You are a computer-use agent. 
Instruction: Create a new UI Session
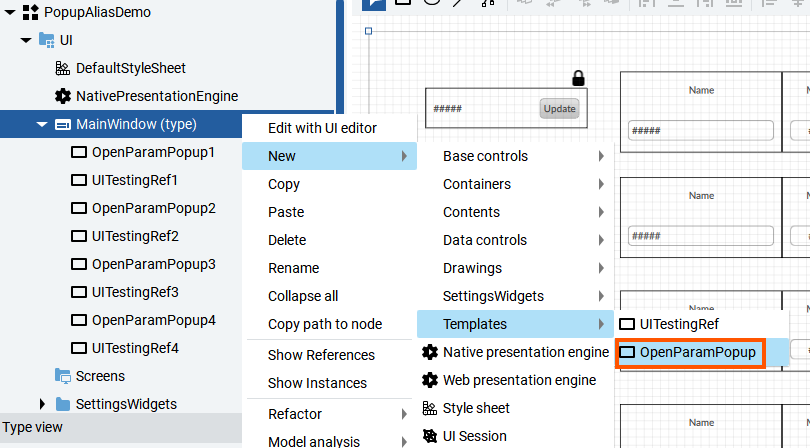point(515,436)
